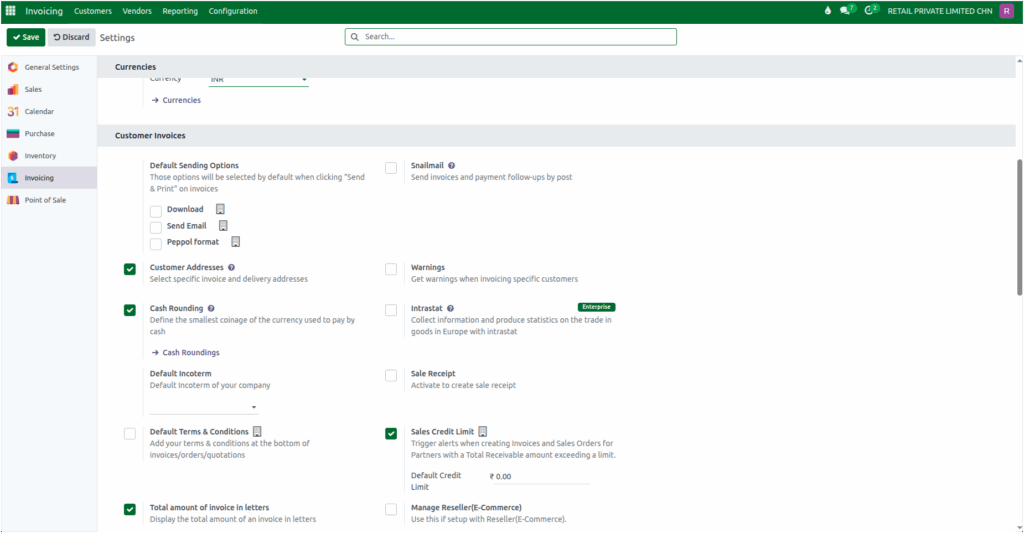
Task: Click the Settings search field
Action: coord(511,37)
